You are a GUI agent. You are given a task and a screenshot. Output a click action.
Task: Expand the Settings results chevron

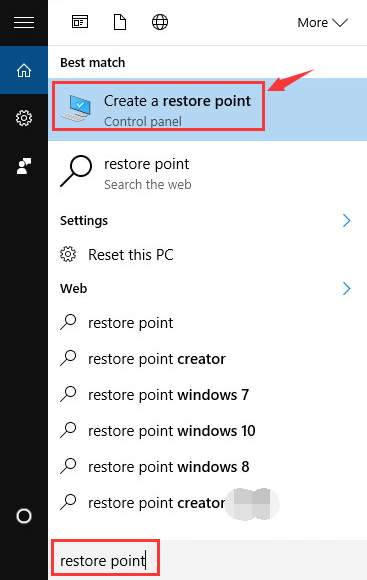tap(346, 220)
